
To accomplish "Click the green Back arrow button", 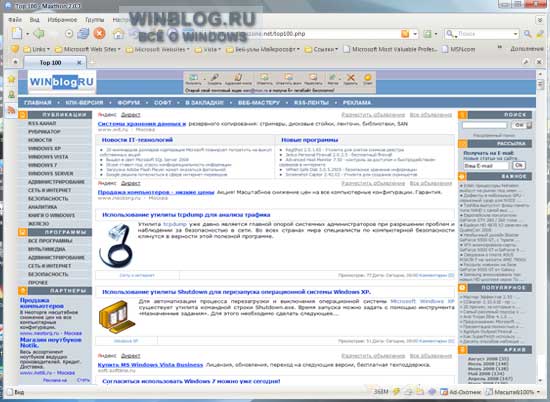I will (39, 34).
